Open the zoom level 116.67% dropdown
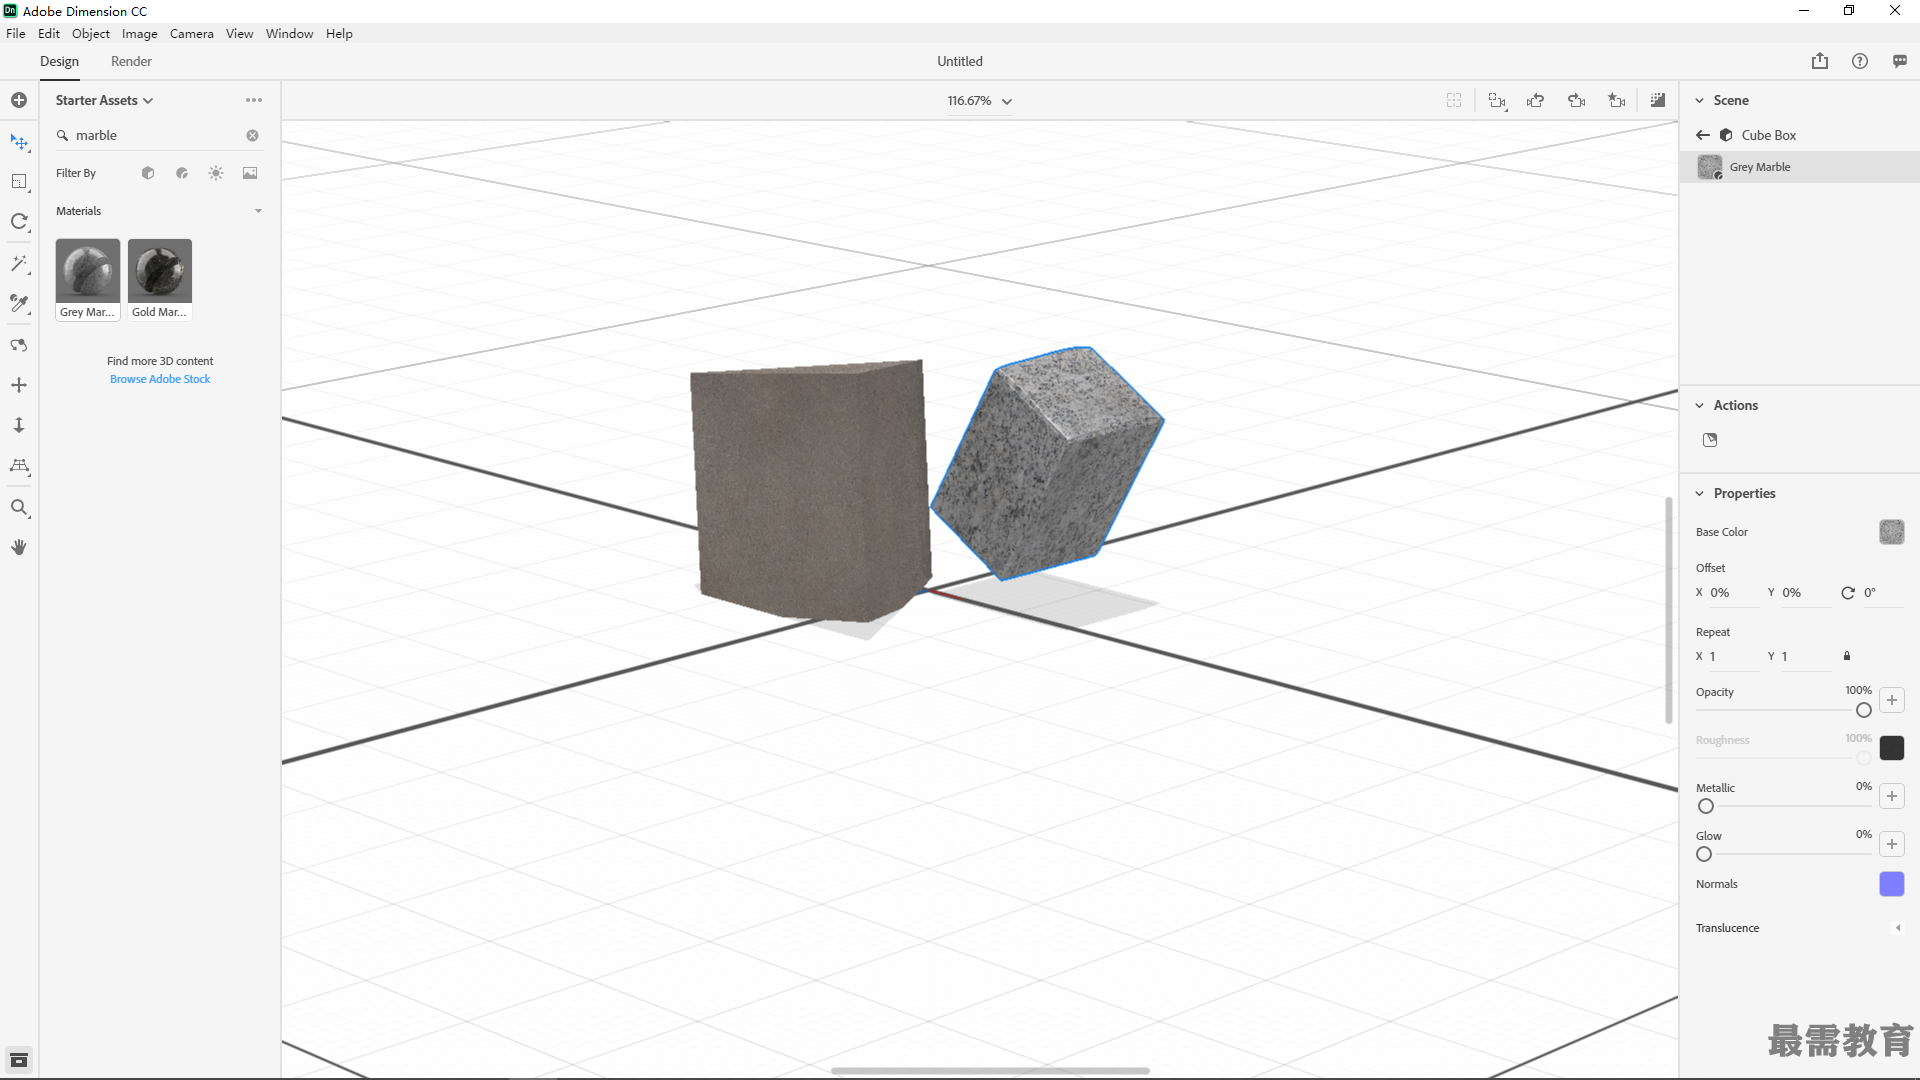The height and width of the screenshot is (1080, 1920). point(980,101)
